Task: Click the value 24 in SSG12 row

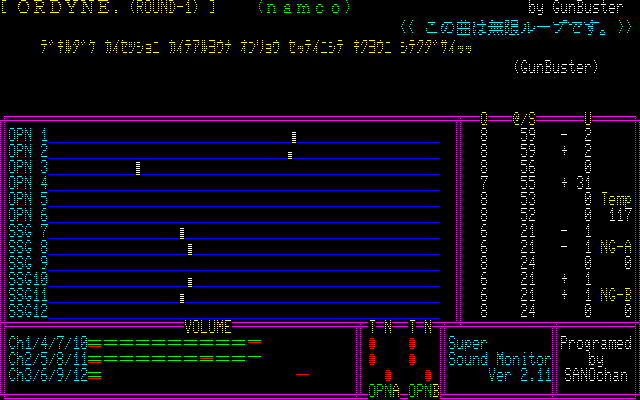Action: 528,311
